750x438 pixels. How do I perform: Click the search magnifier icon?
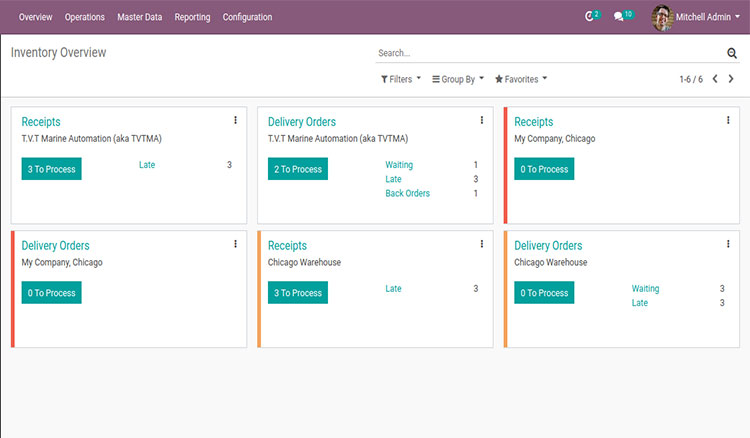732,53
